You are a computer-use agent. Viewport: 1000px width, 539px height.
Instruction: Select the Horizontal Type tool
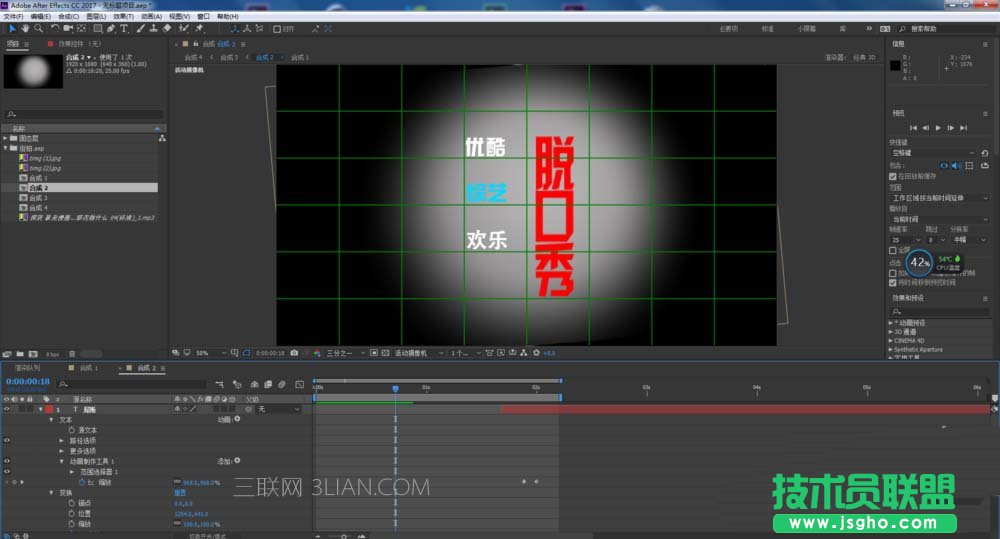[x=124, y=29]
